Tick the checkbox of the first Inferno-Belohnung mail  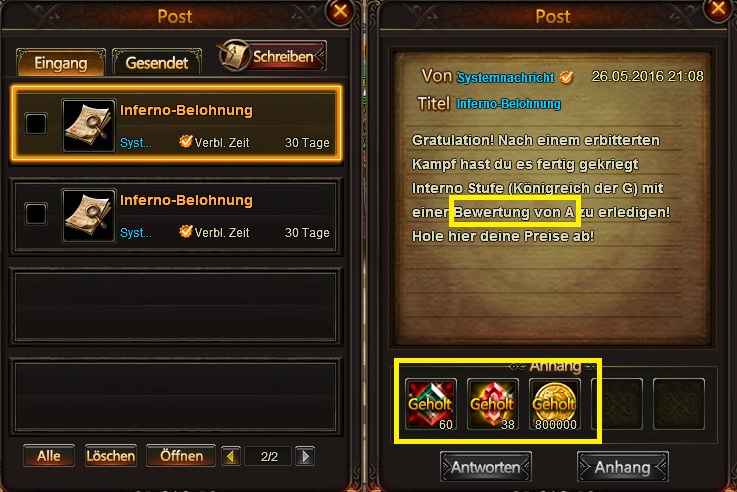pyautogui.click(x=36, y=124)
